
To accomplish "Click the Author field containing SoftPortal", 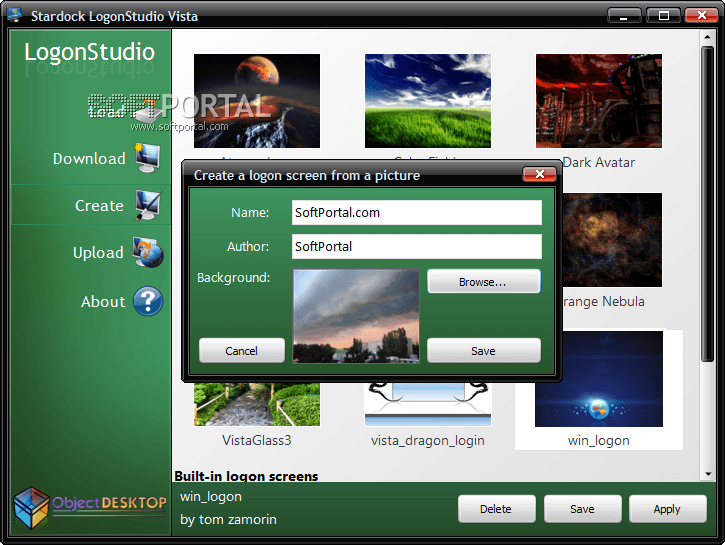I will (x=417, y=246).
